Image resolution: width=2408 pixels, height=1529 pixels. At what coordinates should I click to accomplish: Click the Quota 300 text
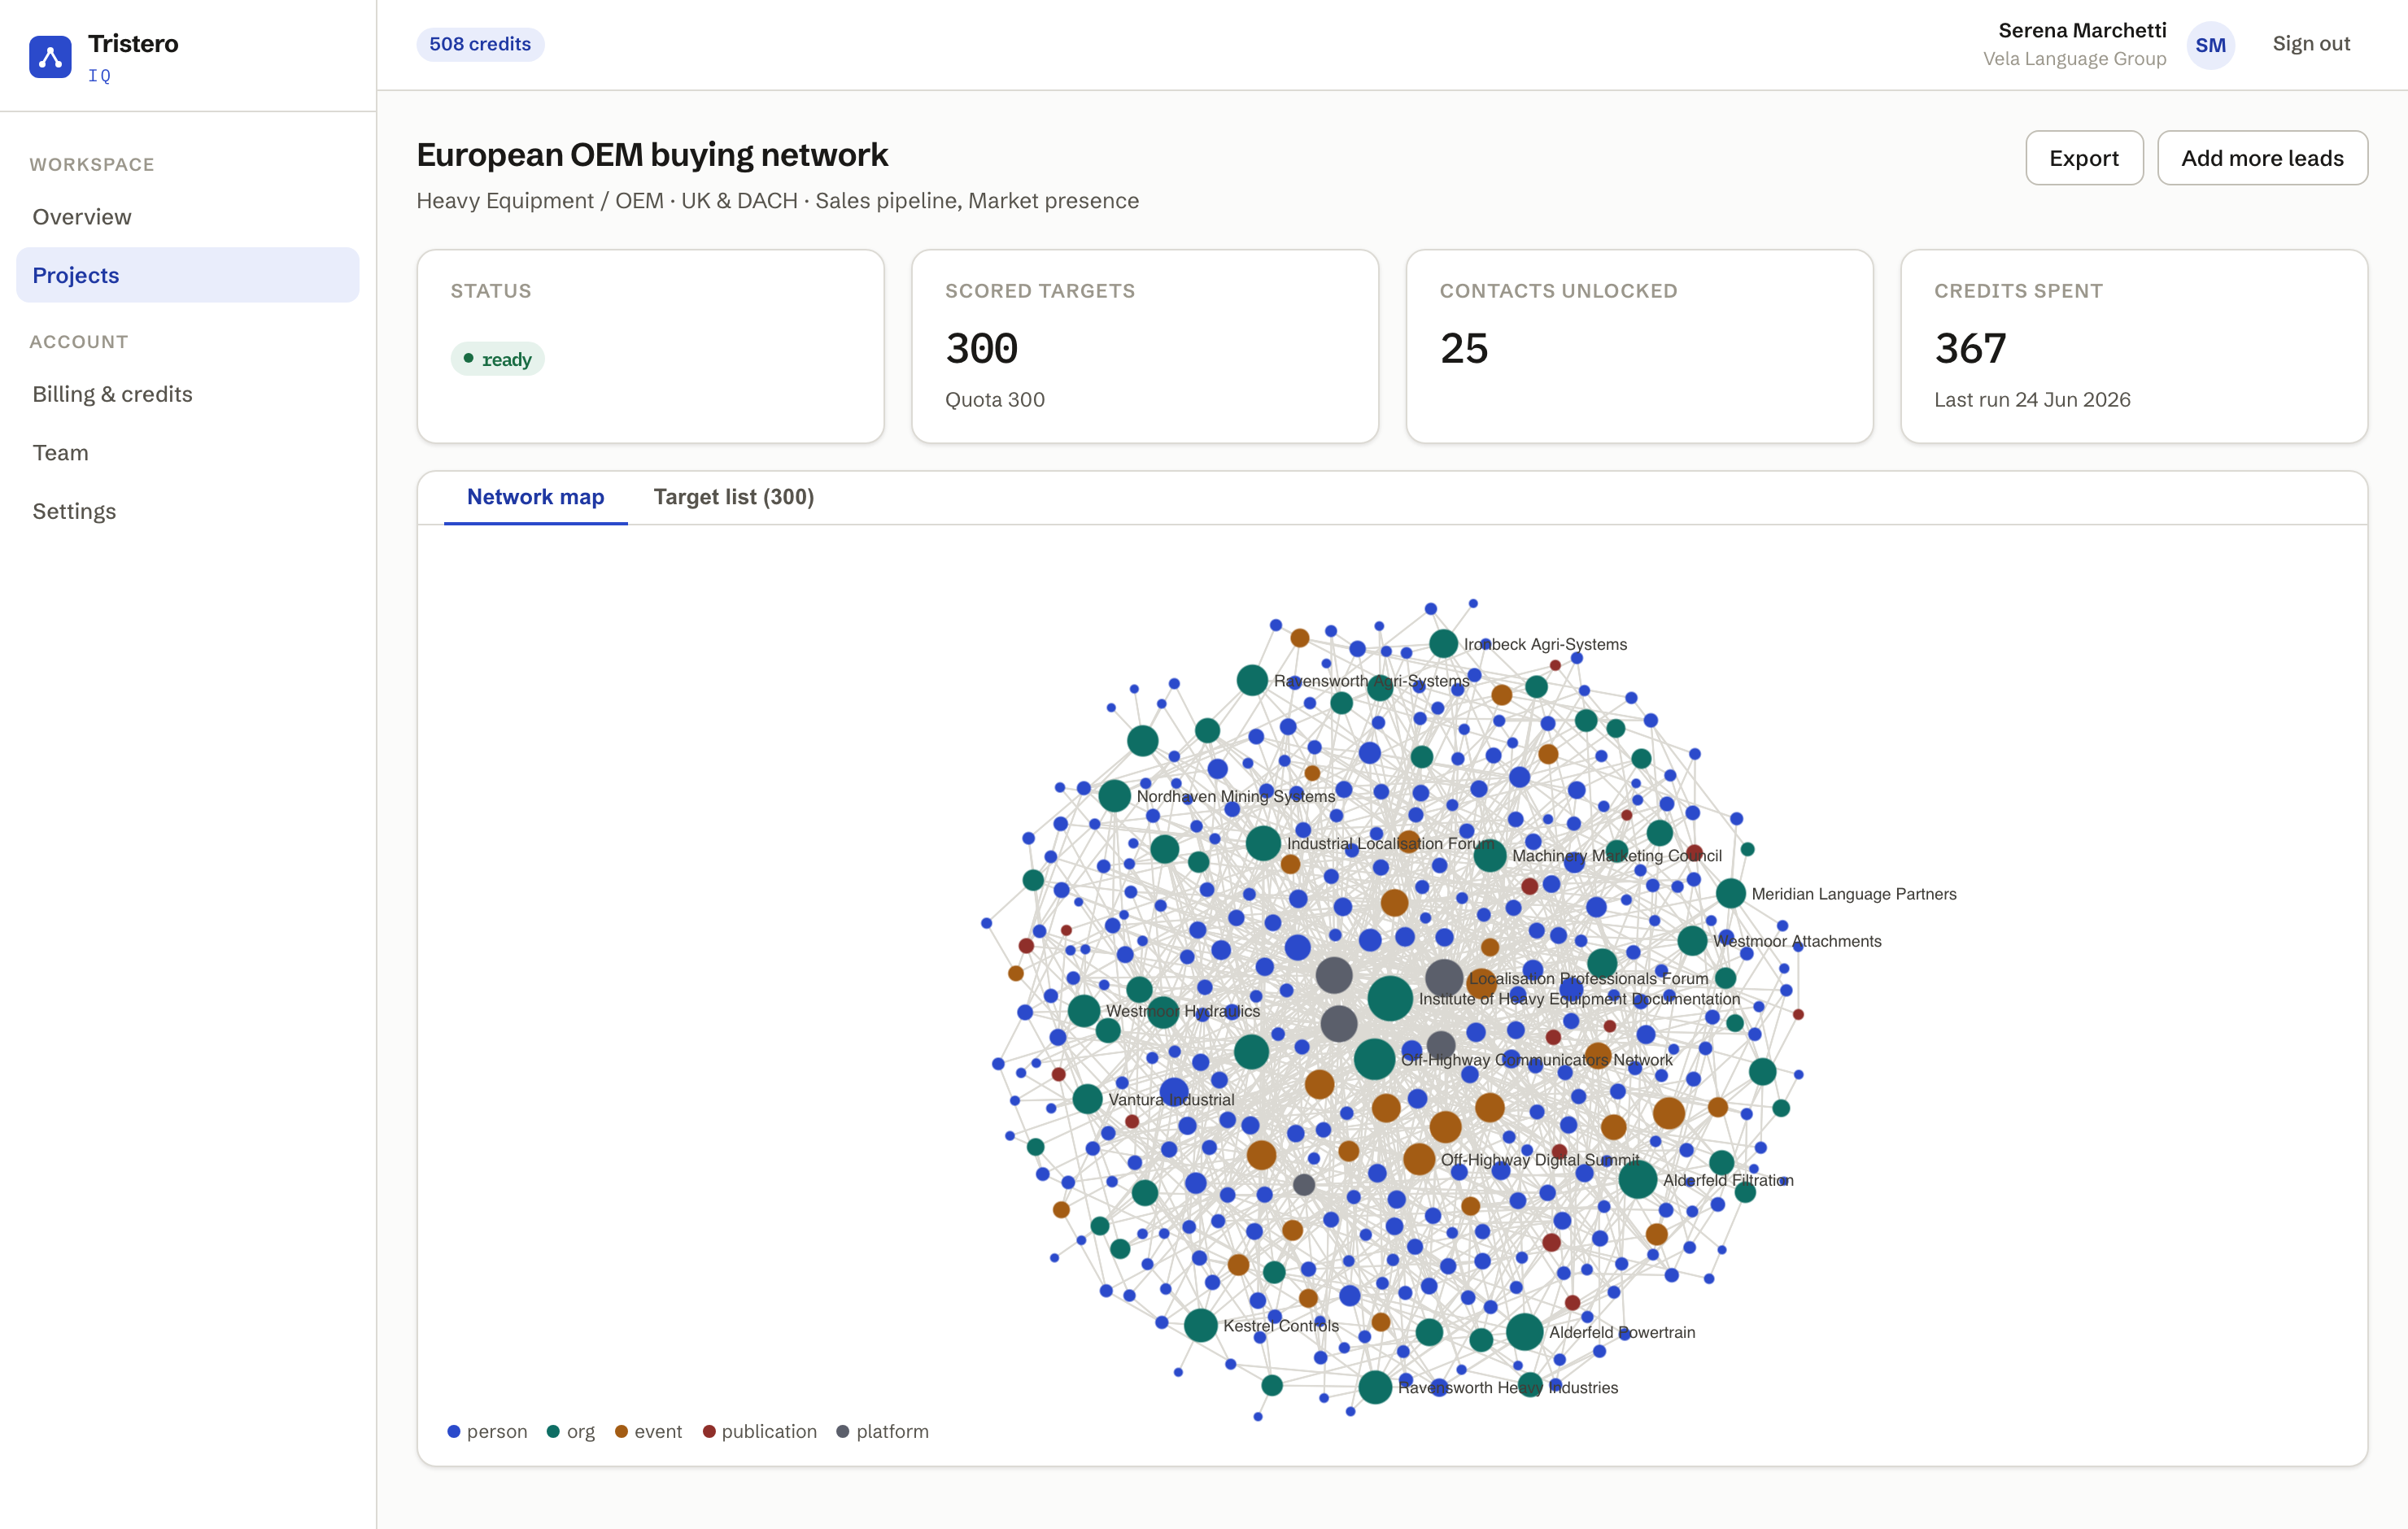[x=995, y=400]
